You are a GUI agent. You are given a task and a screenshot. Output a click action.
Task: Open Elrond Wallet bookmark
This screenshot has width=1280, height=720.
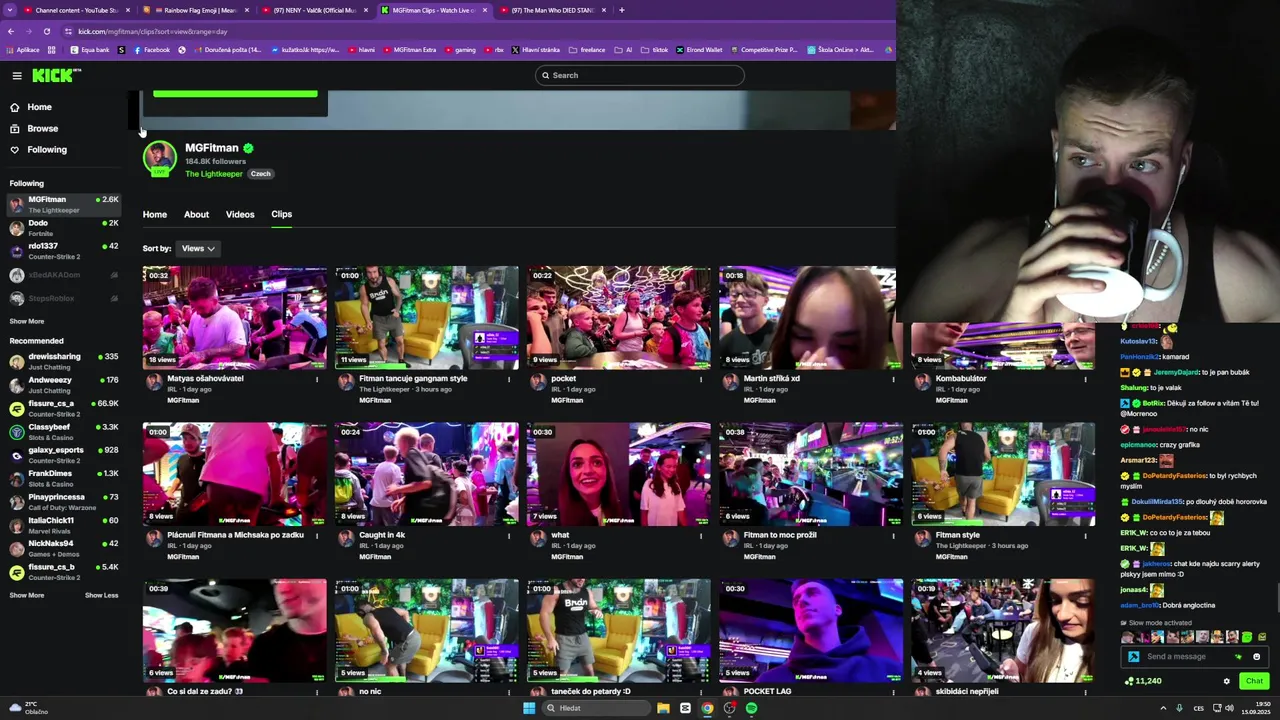(699, 49)
